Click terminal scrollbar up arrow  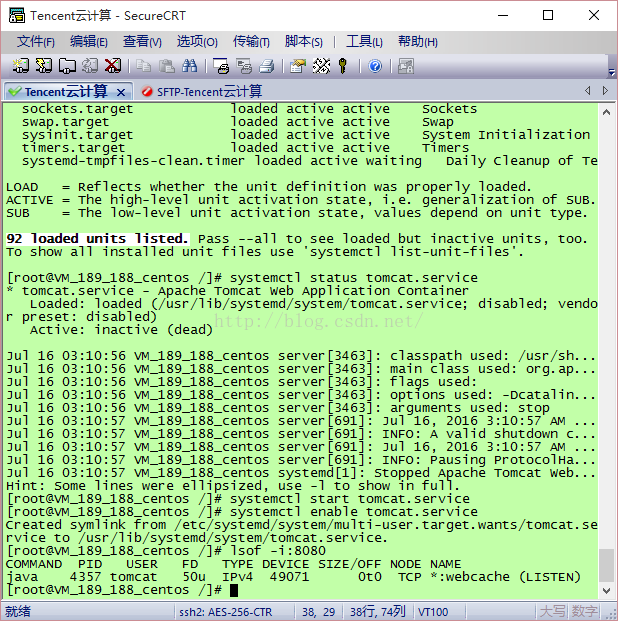point(606,112)
